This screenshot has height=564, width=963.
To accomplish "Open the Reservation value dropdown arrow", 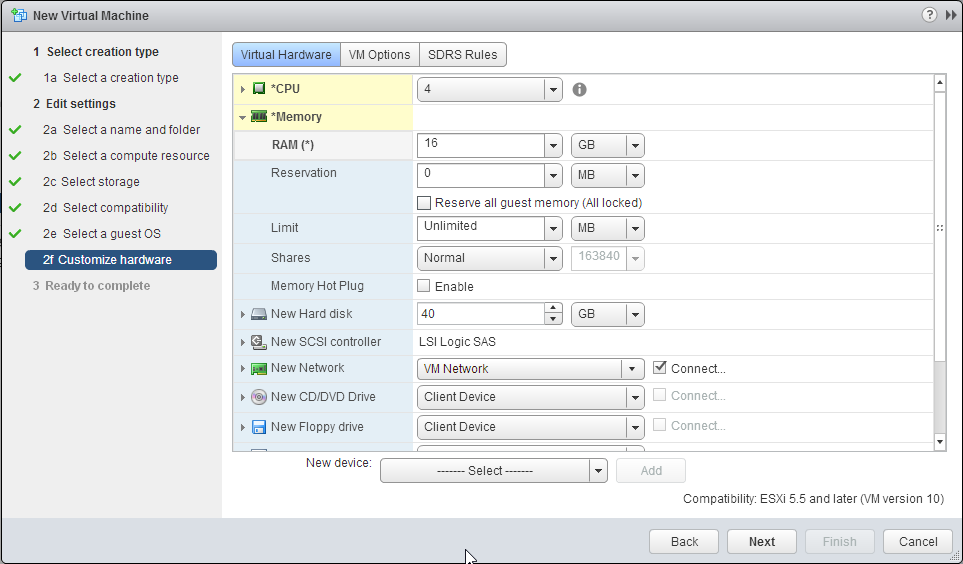I will click(553, 176).
